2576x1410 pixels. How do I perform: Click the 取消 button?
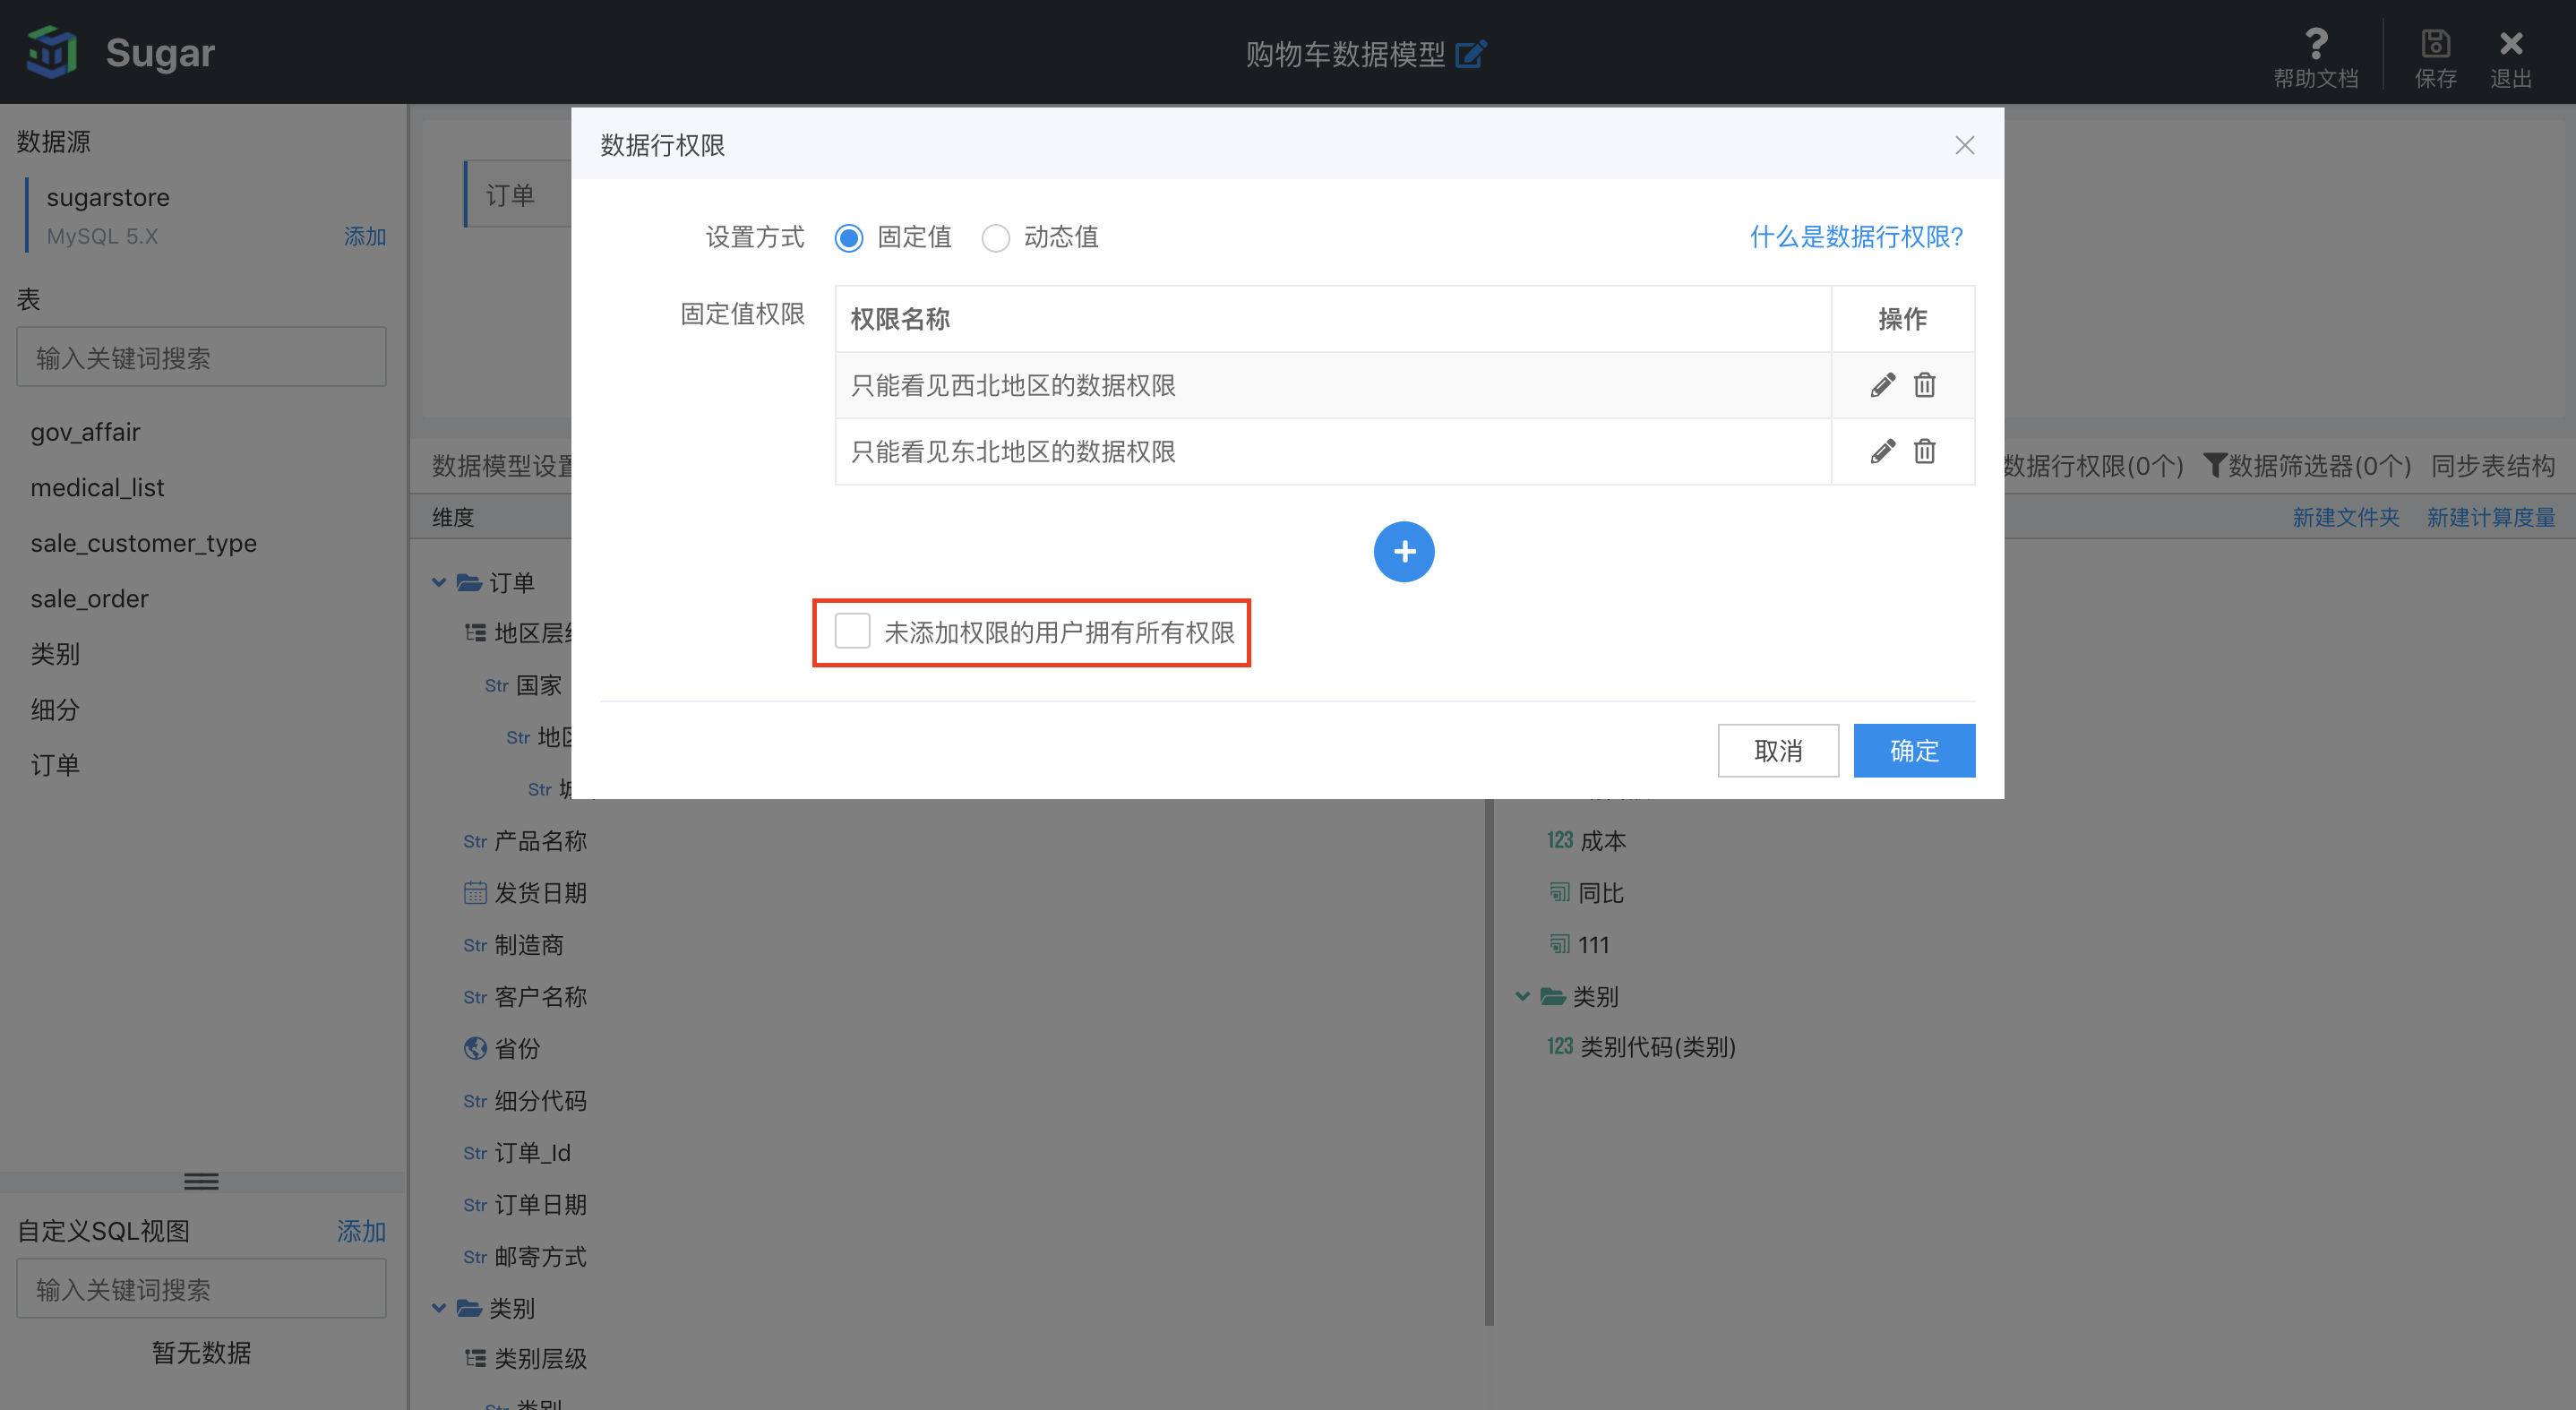point(1778,750)
